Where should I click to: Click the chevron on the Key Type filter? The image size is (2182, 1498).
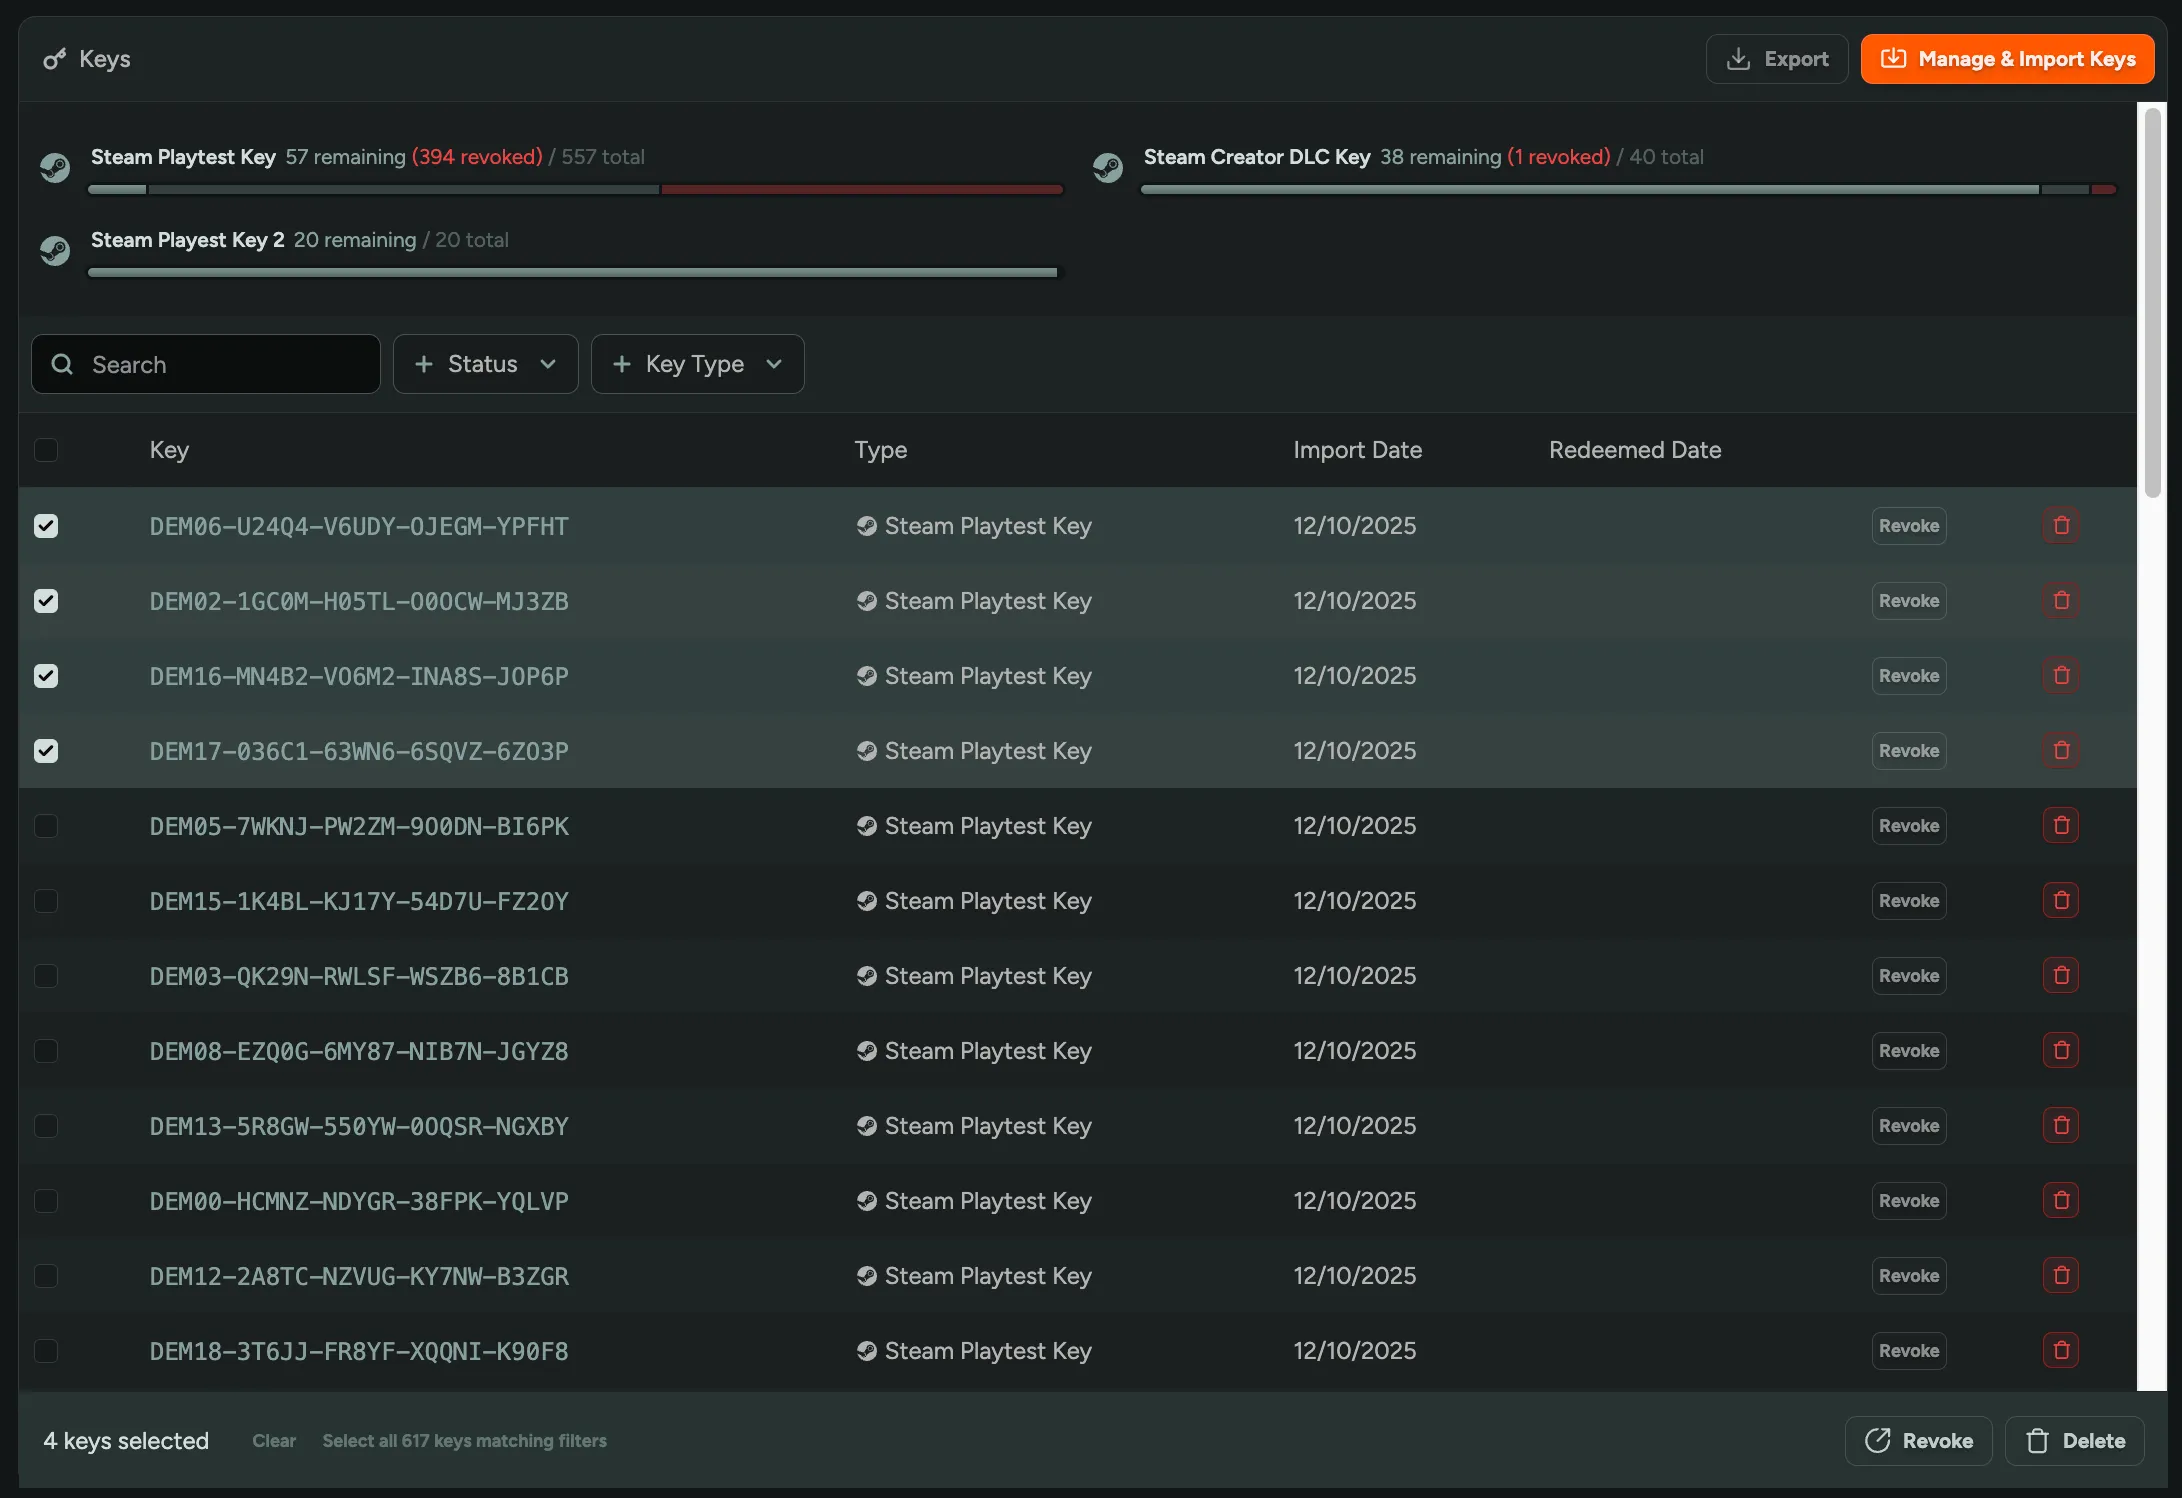pyautogui.click(x=774, y=364)
